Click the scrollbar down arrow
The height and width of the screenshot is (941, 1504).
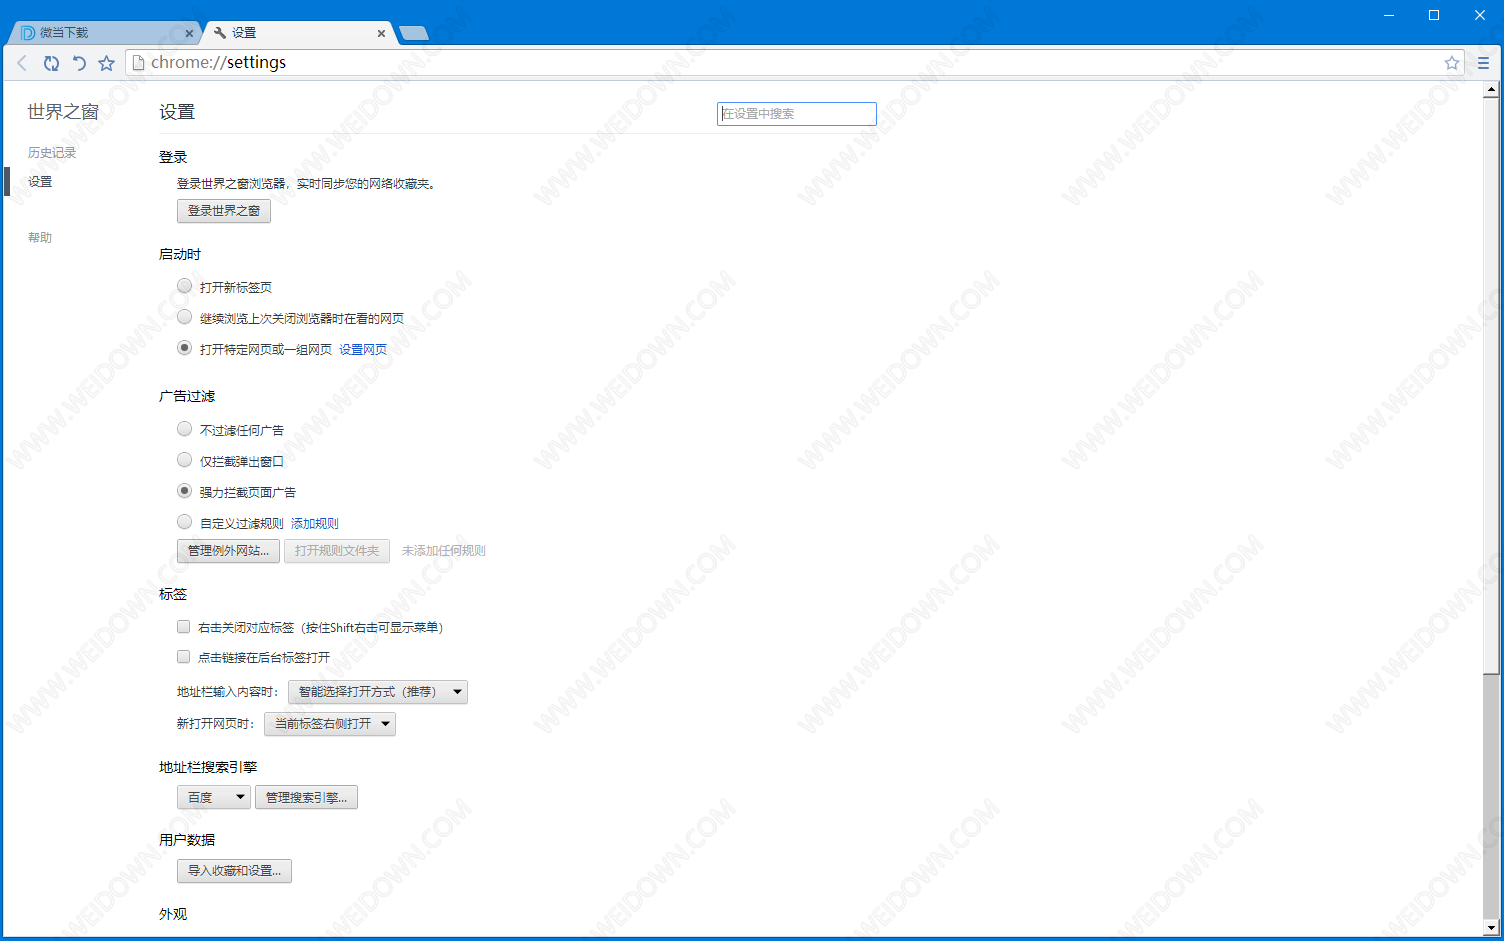coord(1491,928)
